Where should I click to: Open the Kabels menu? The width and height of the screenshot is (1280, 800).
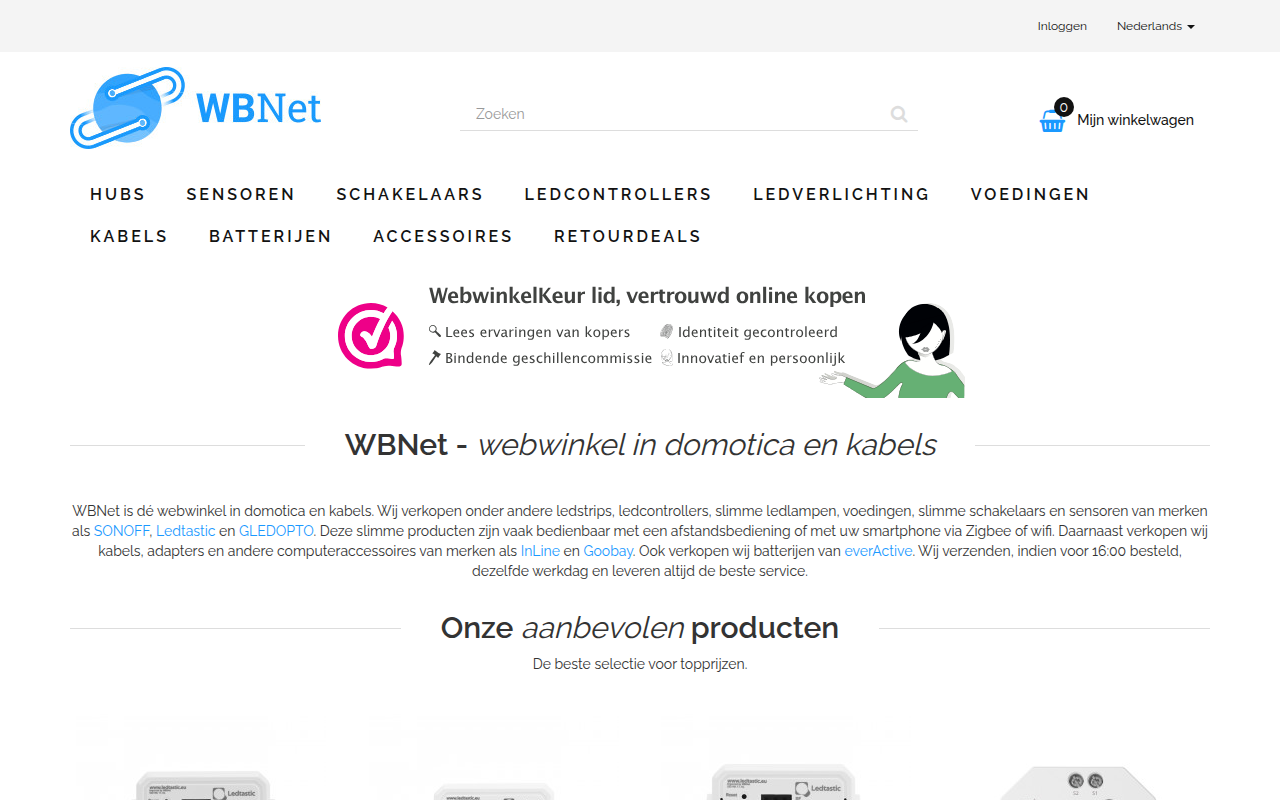pos(129,236)
